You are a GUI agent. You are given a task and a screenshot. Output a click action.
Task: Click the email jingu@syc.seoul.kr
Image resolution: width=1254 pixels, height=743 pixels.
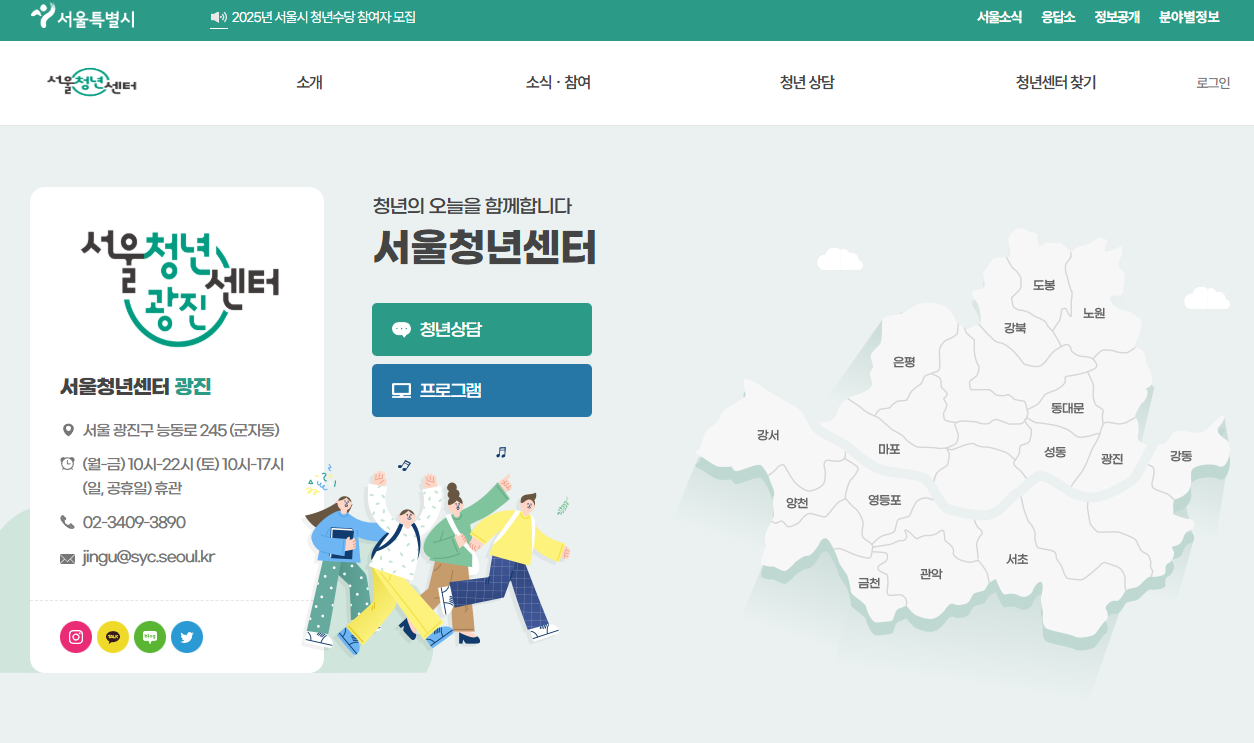[149, 557]
